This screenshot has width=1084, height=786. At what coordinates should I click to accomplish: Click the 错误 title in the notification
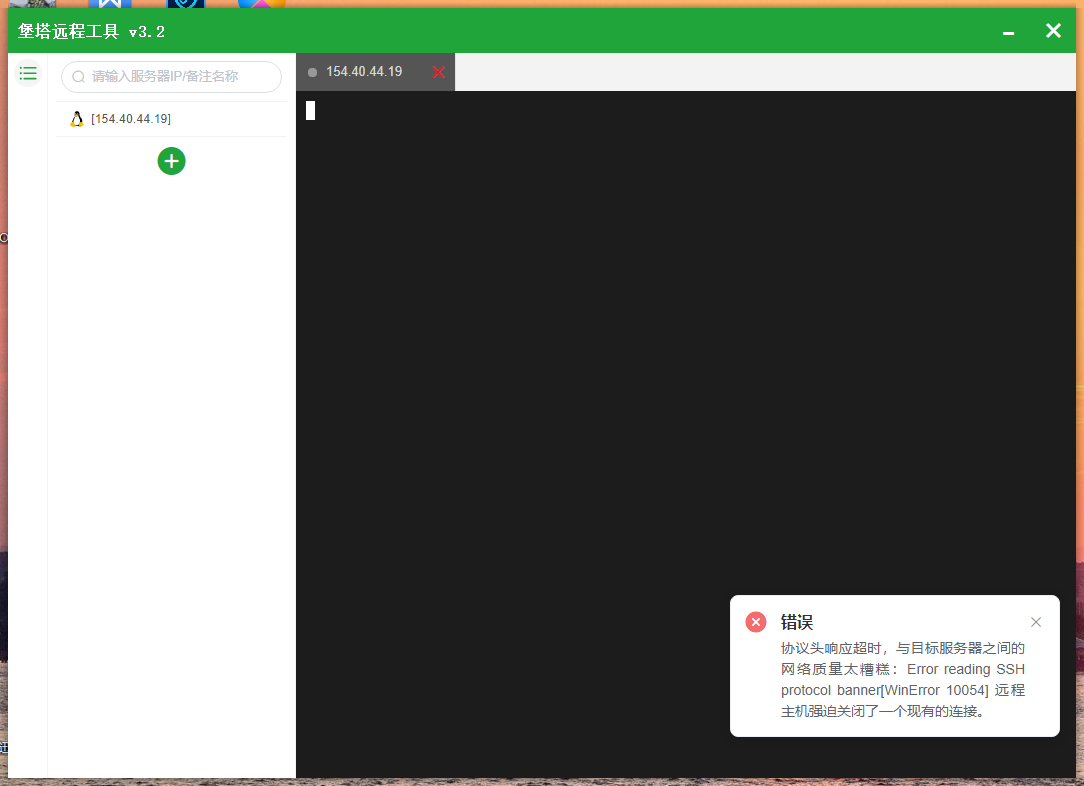(797, 622)
